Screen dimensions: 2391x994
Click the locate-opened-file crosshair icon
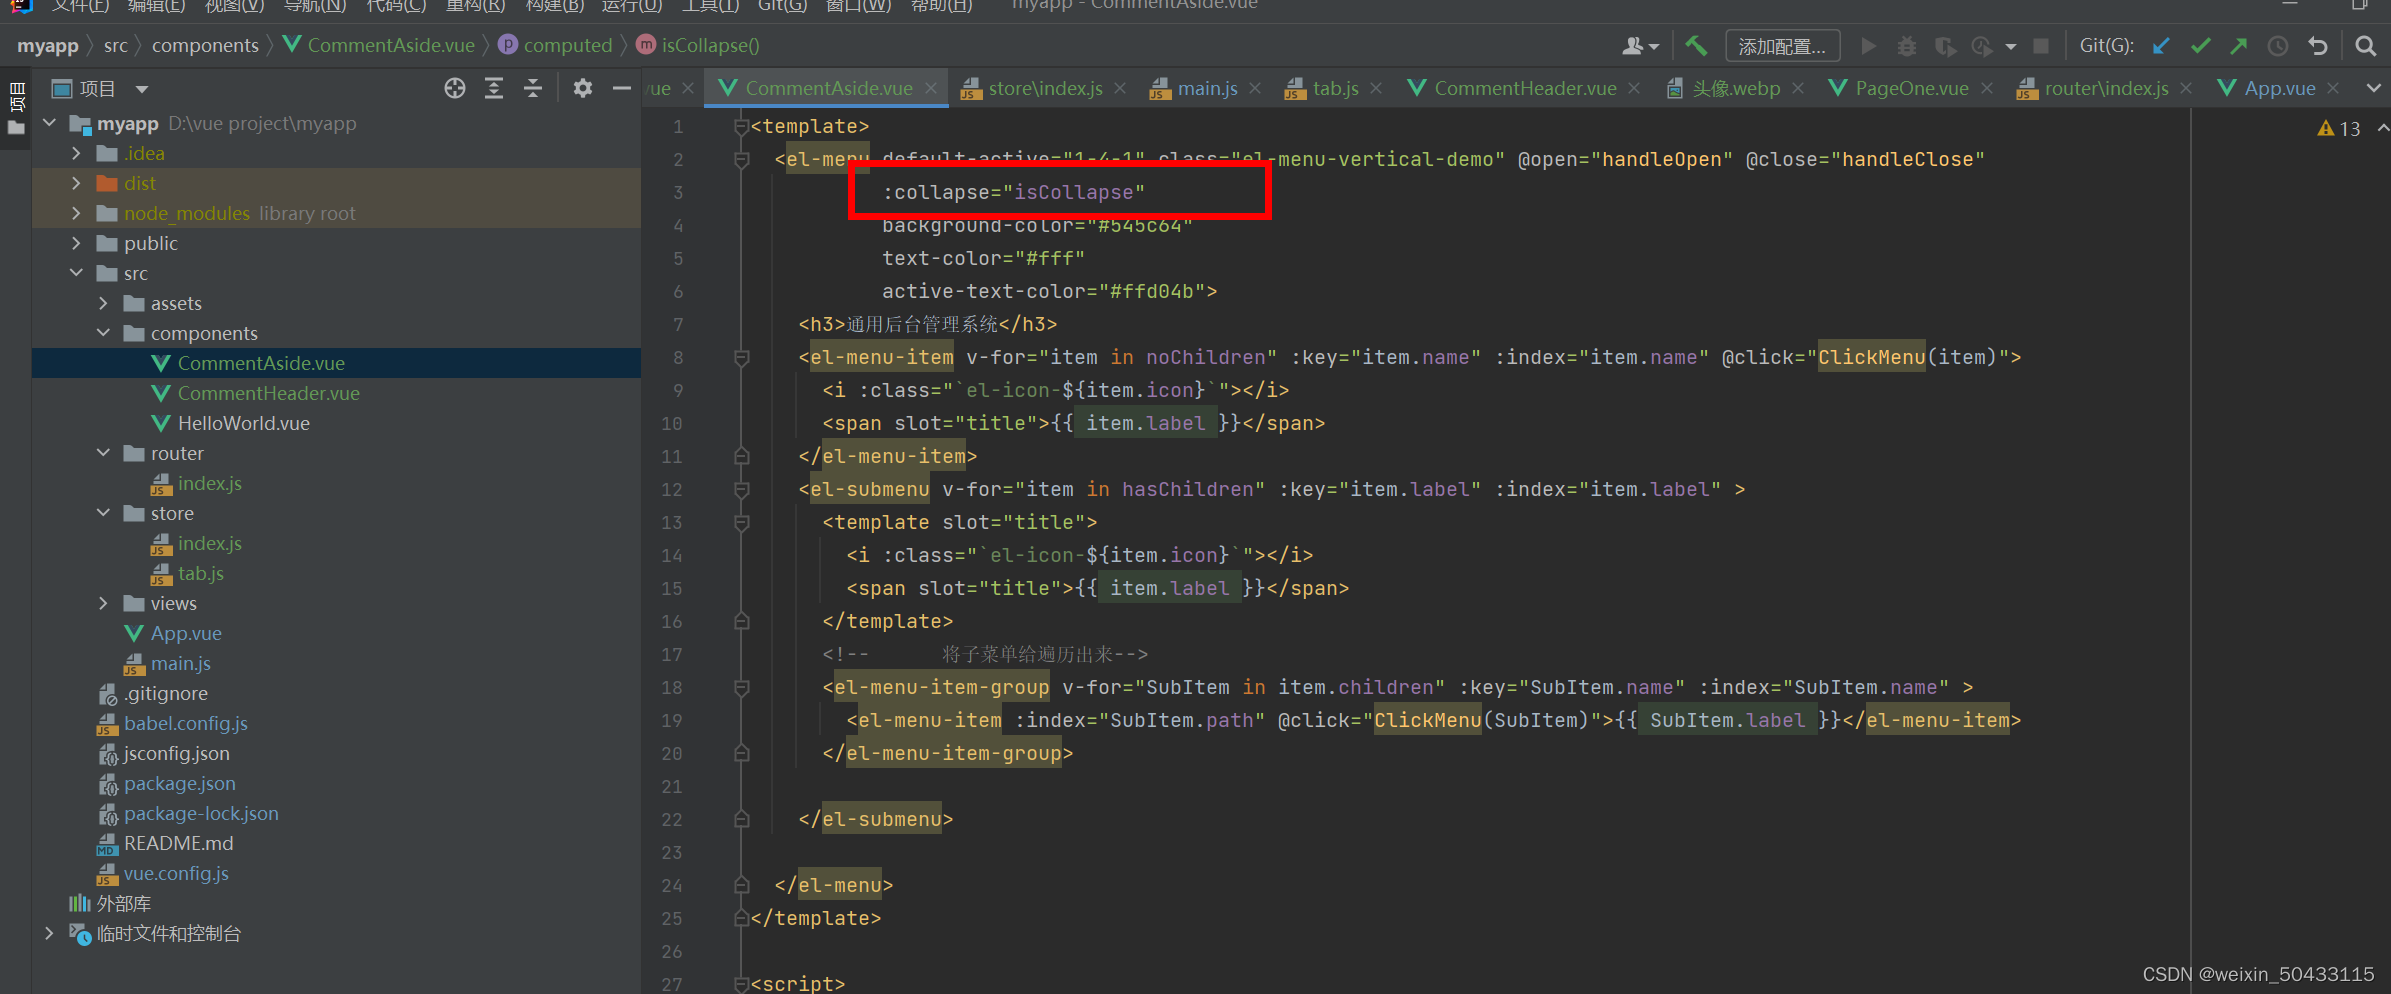455,88
